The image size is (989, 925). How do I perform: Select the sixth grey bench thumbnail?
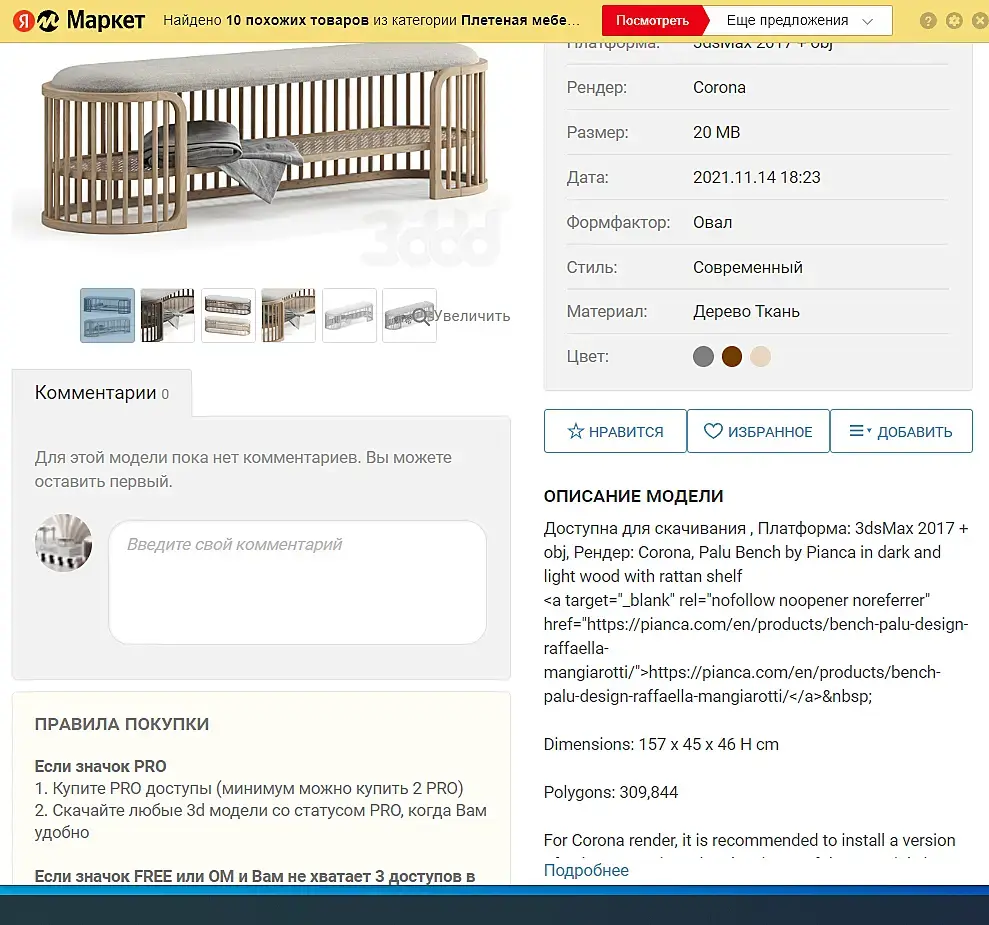[409, 315]
